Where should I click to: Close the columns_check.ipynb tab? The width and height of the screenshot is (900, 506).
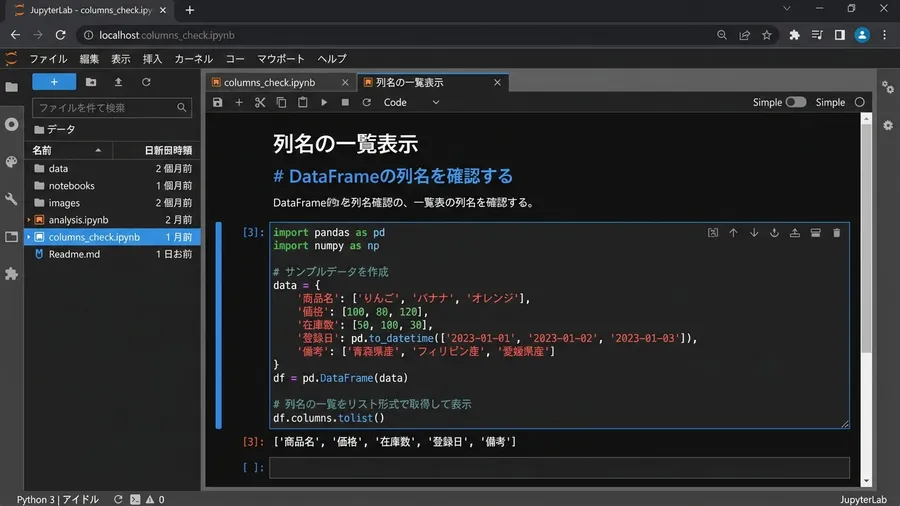345,83
